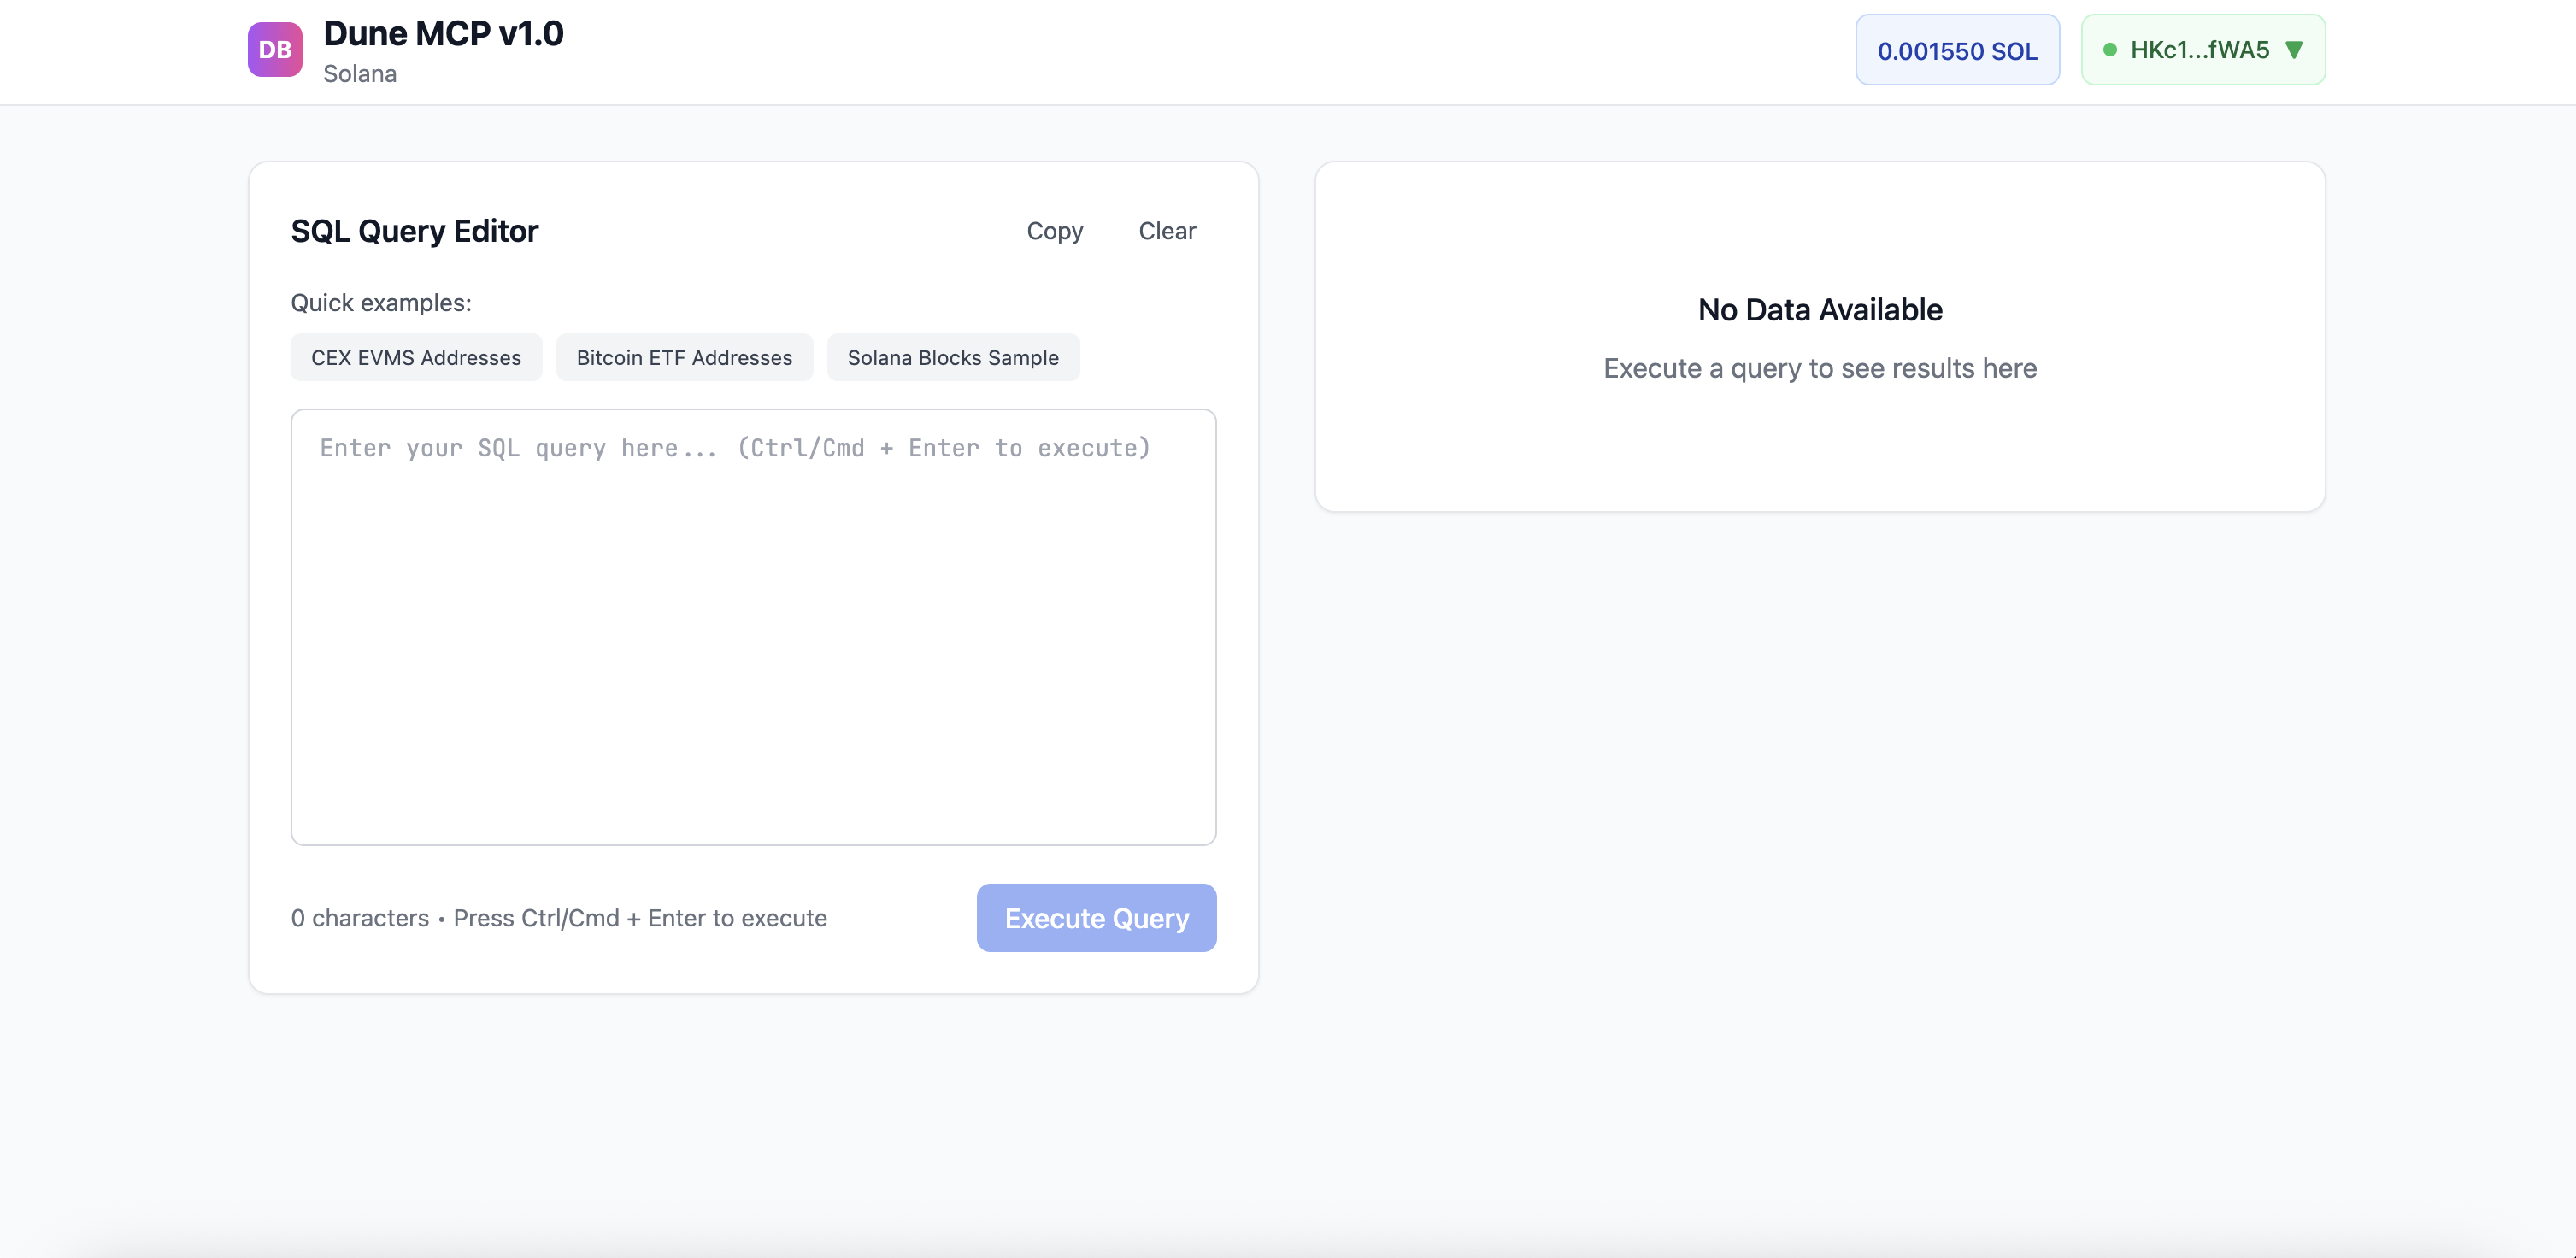Click the 0.001550 SOL balance badge
The width and height of the screenshot is (2576, 1258).
(x=1957, y=51)
